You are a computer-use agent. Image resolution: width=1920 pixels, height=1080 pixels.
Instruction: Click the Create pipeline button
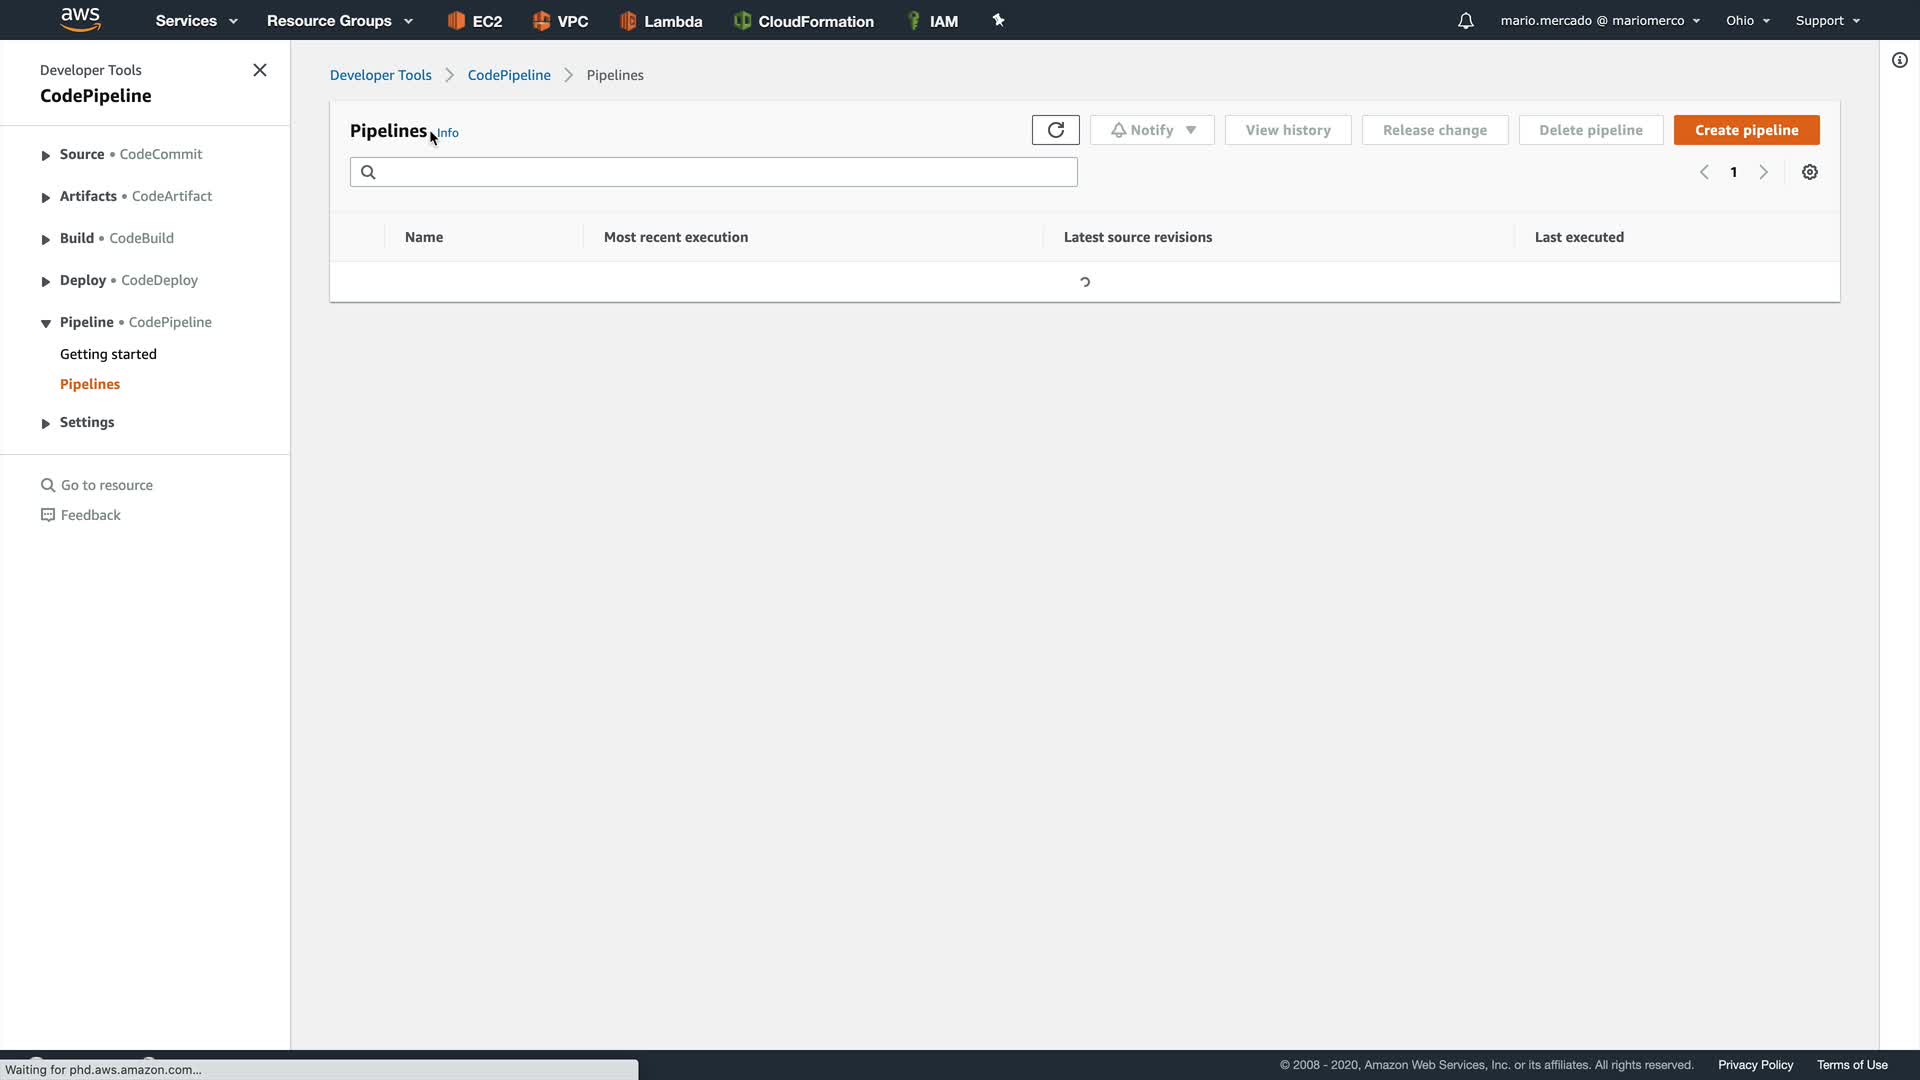[1746, 130]
